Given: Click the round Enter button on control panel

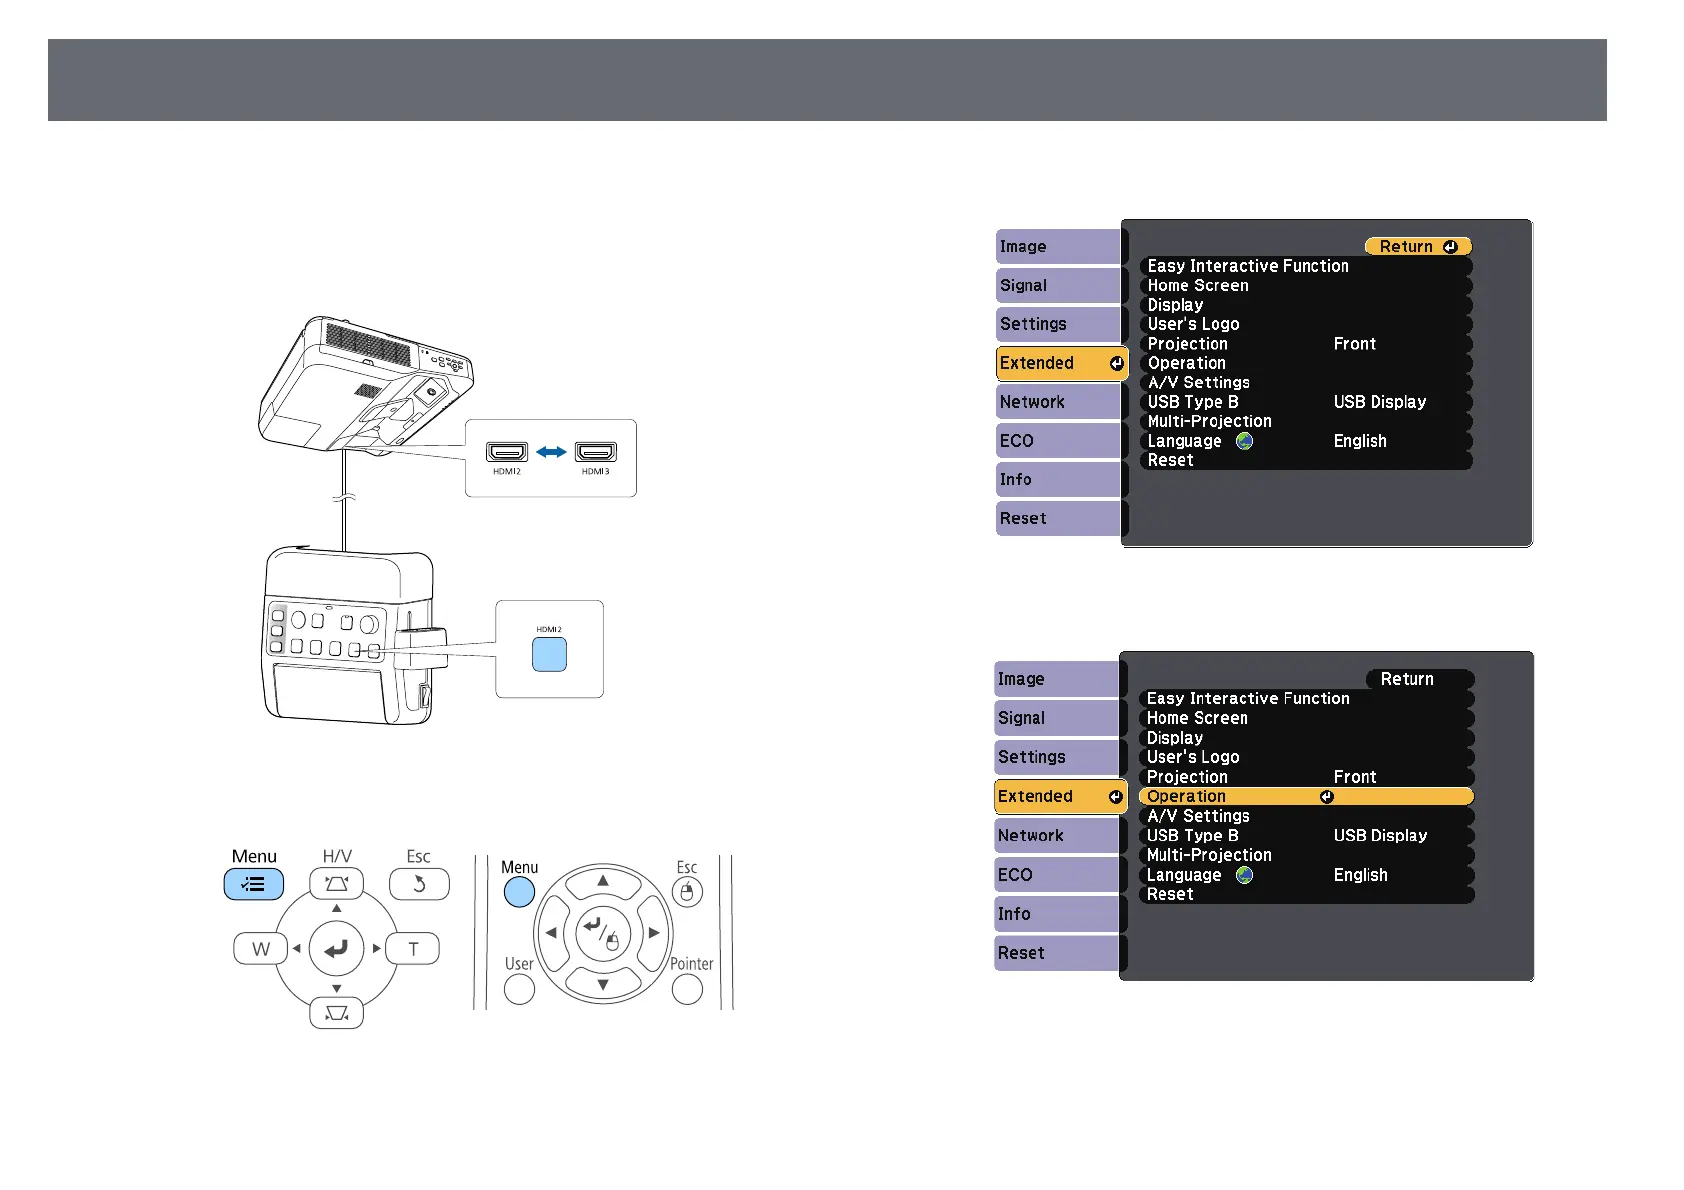Looking at the screenshot, I should 336,948.
